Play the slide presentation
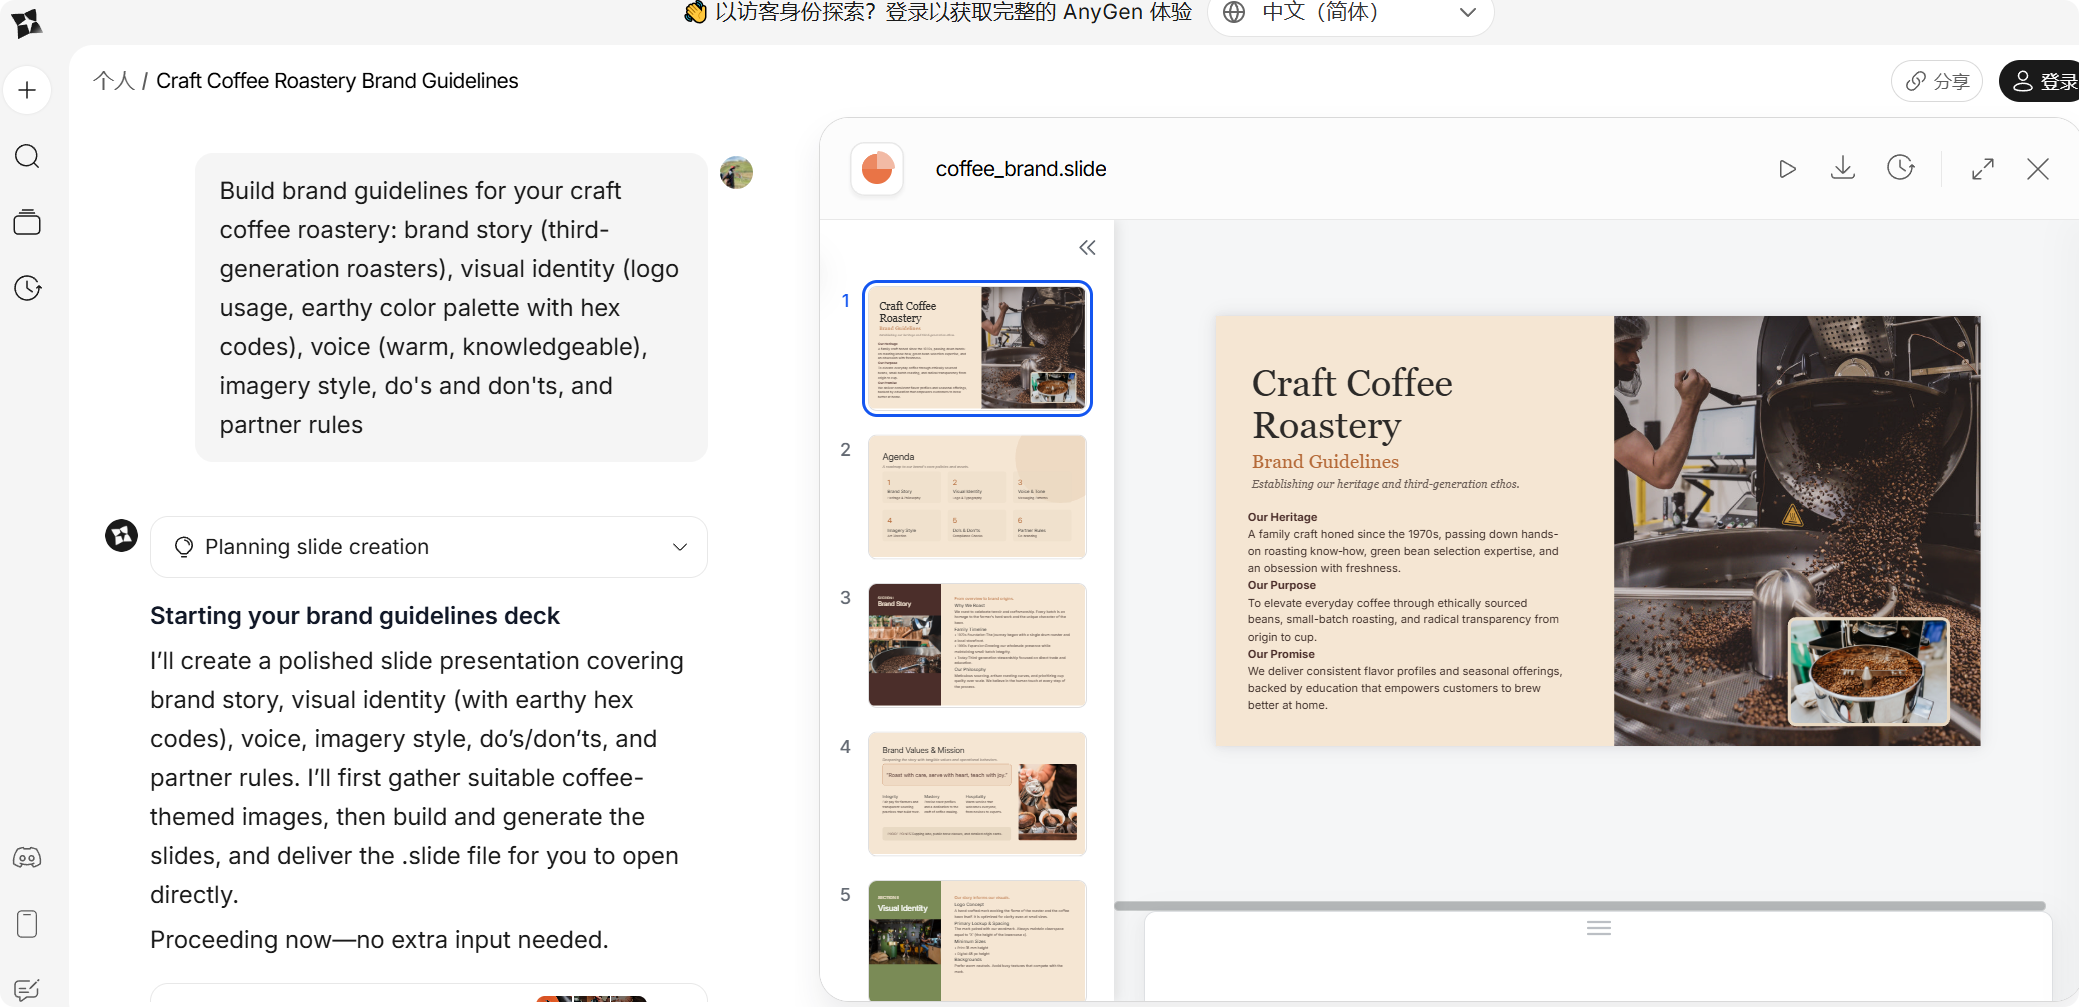 (1787, 169)
